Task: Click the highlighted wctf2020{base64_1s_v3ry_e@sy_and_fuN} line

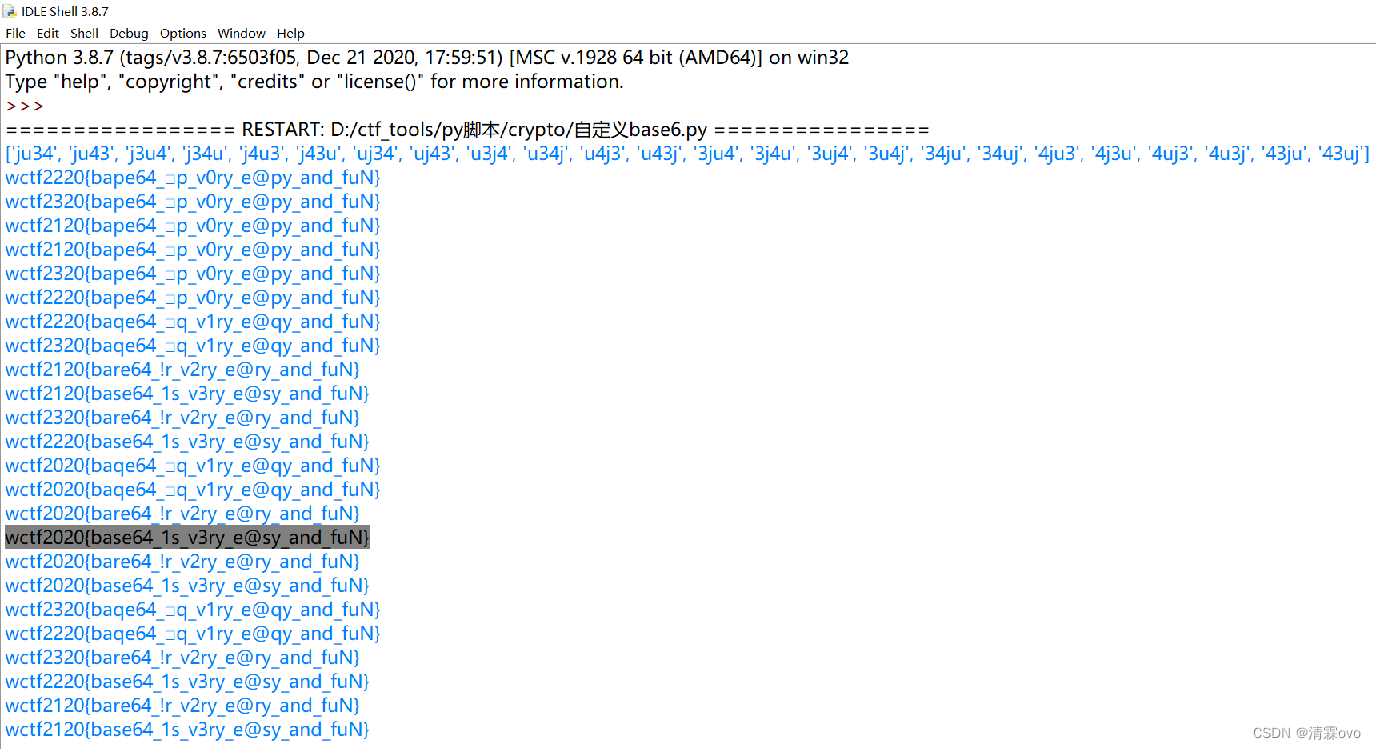Action: point(187,537)
